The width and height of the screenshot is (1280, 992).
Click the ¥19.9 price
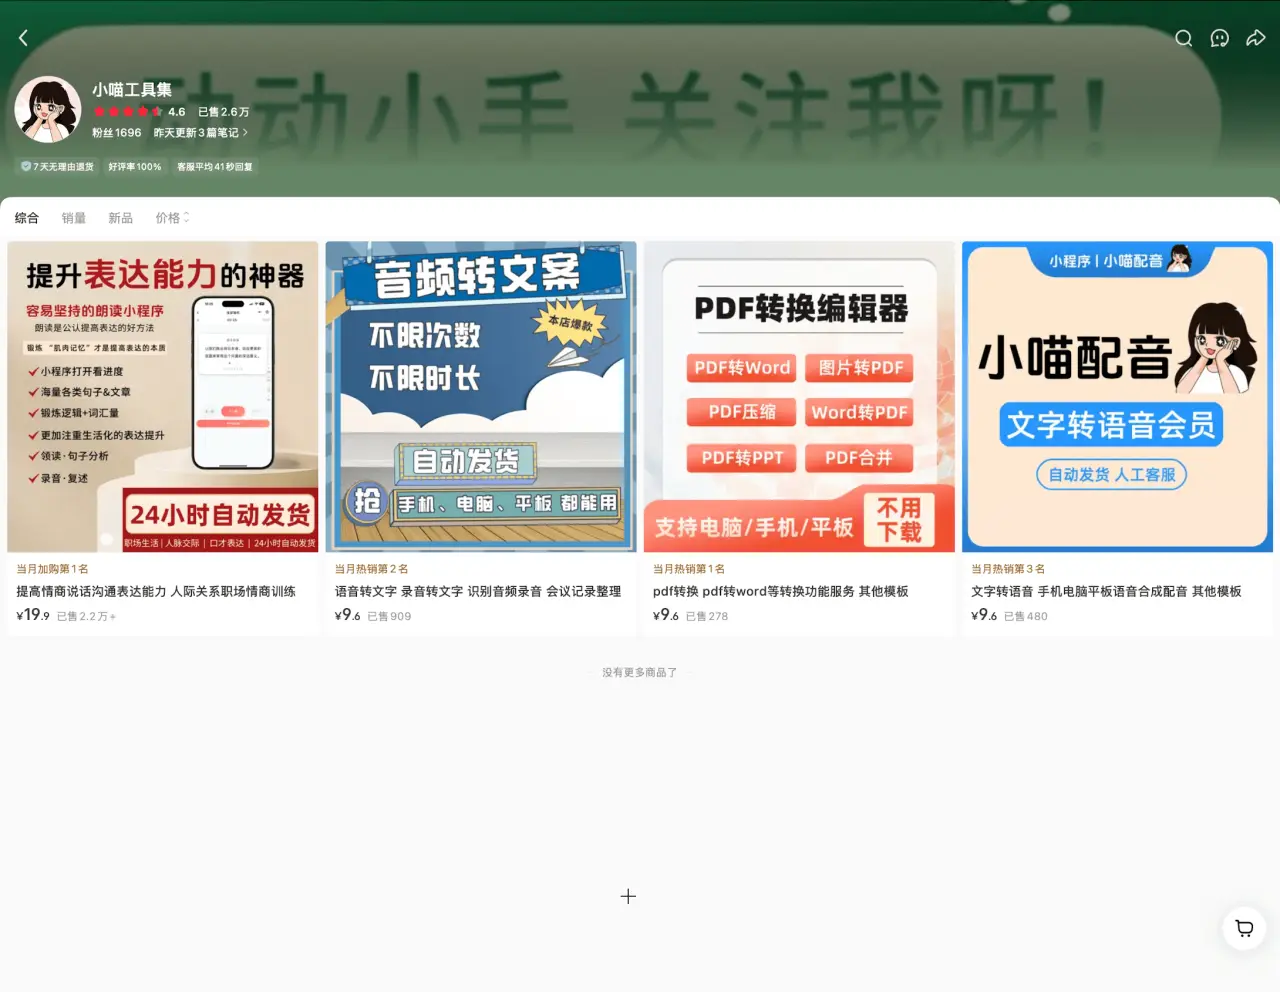tap(33, 615)
